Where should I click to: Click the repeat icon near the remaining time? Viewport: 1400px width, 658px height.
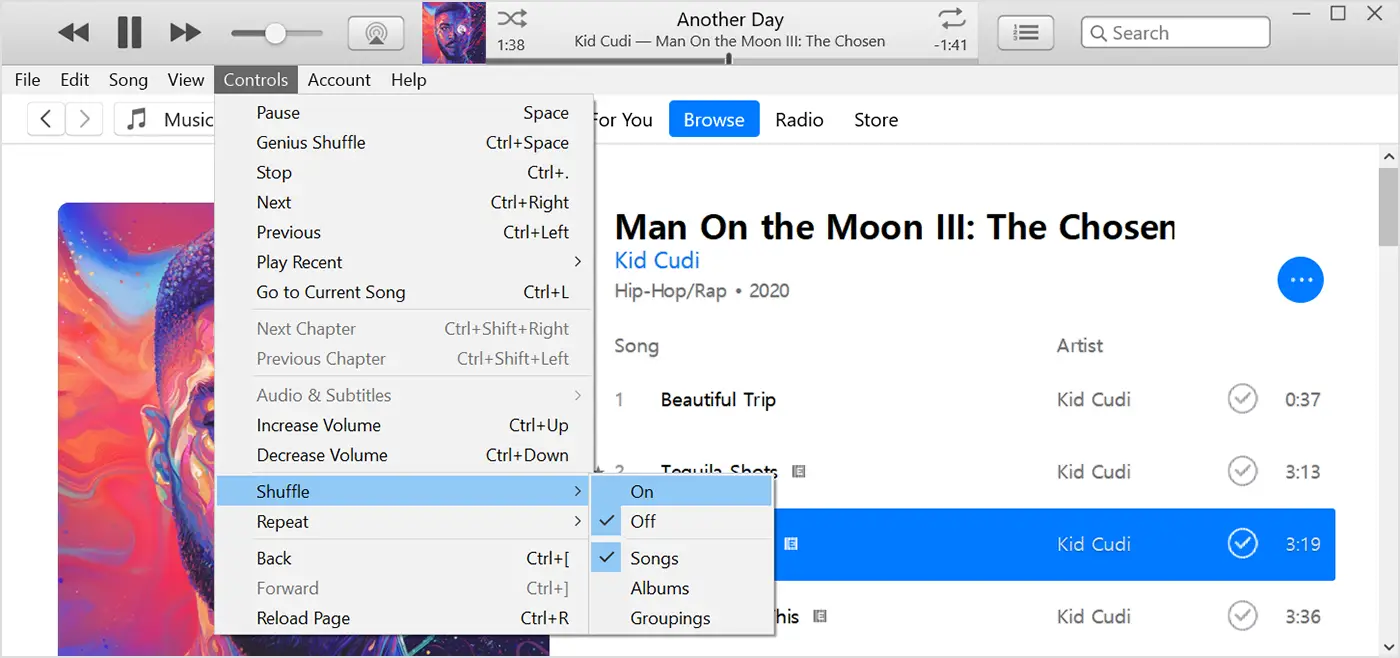pyautogui.click(x=950, y=18)
